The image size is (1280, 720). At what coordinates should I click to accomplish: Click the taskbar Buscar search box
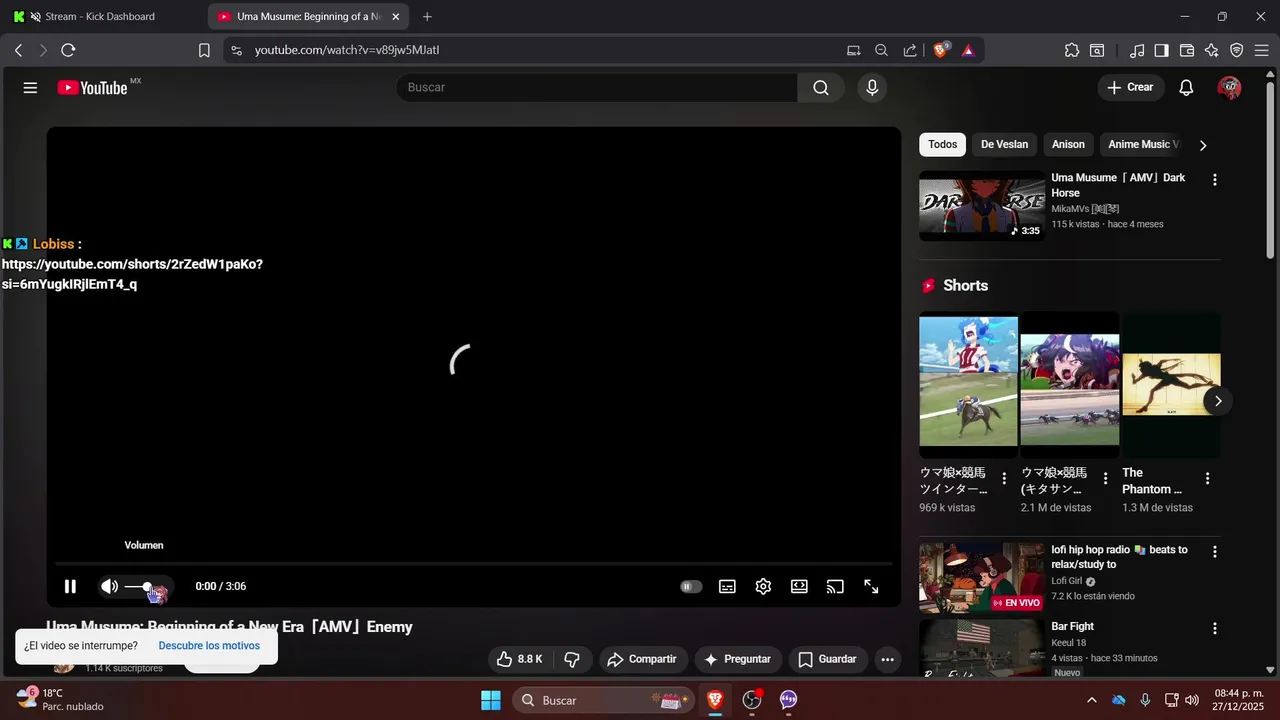[604, 700]
